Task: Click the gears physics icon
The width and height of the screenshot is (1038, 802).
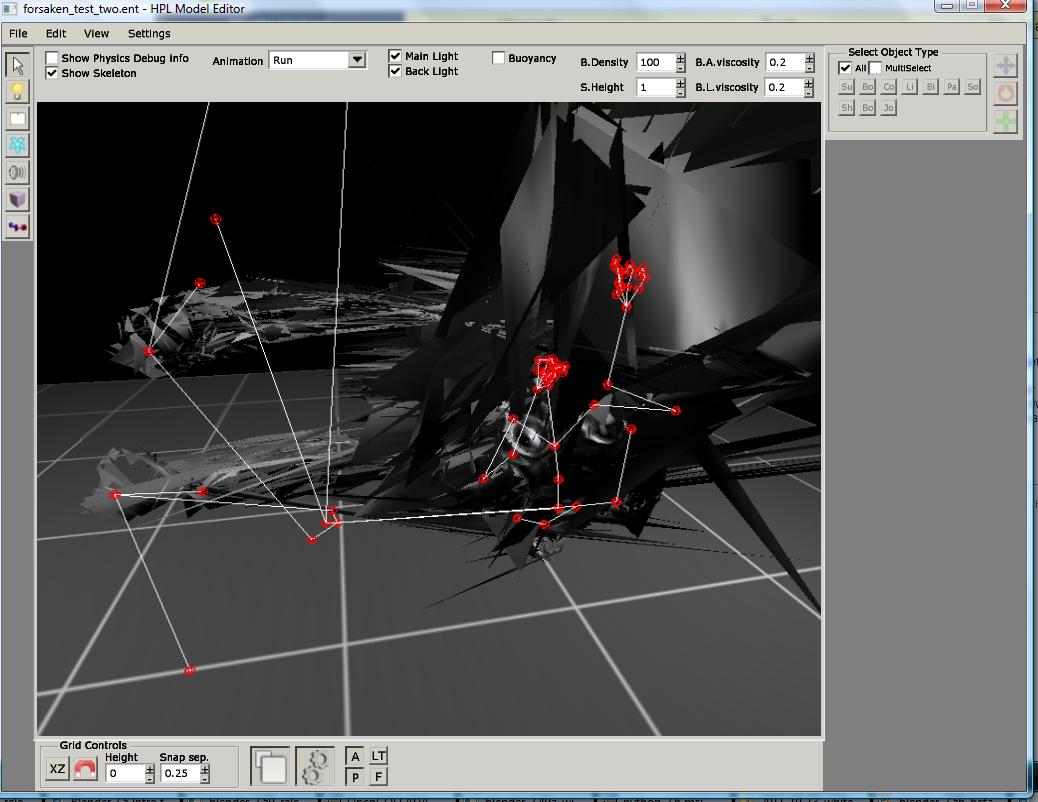Action: coord(314,767)
